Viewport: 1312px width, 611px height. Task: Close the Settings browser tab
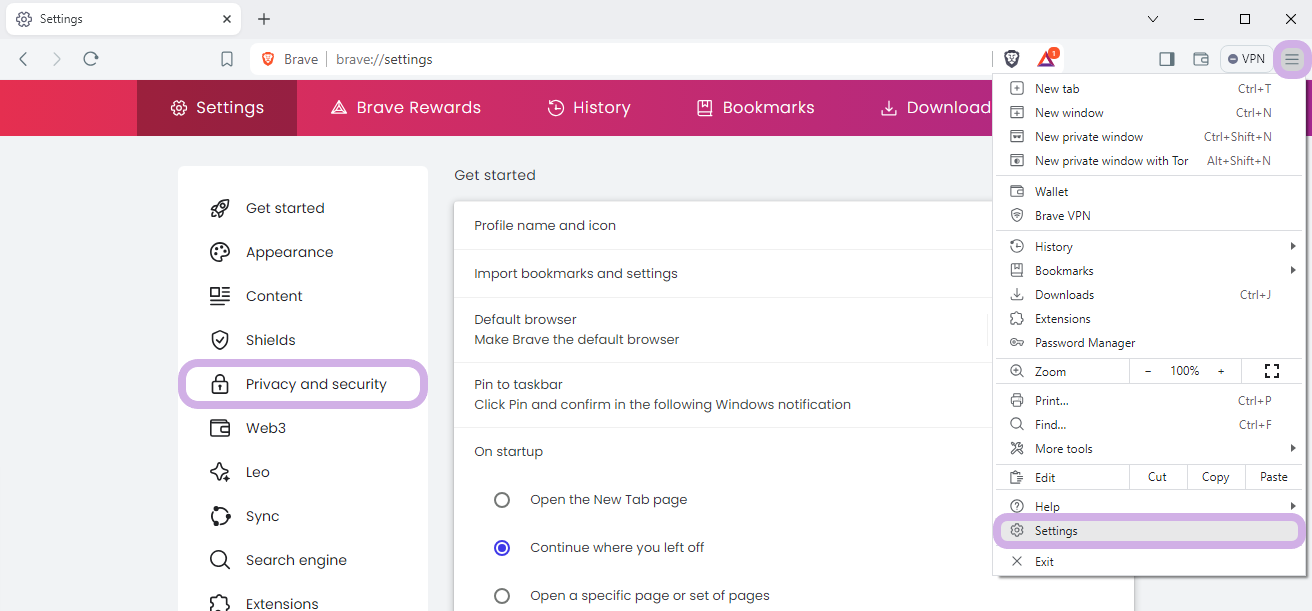227,19
